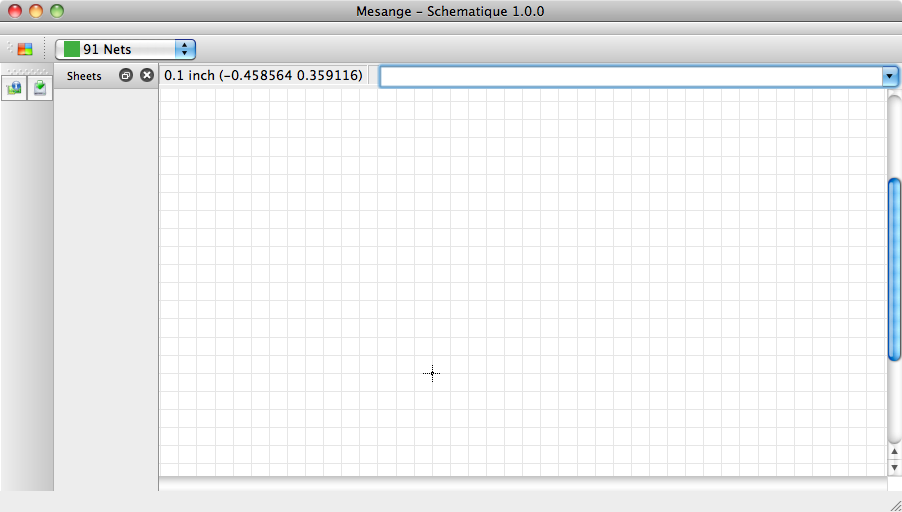Click the vertical scrollbar thumb
Screen dimensions: 902x512
click(x=894, y=270)
